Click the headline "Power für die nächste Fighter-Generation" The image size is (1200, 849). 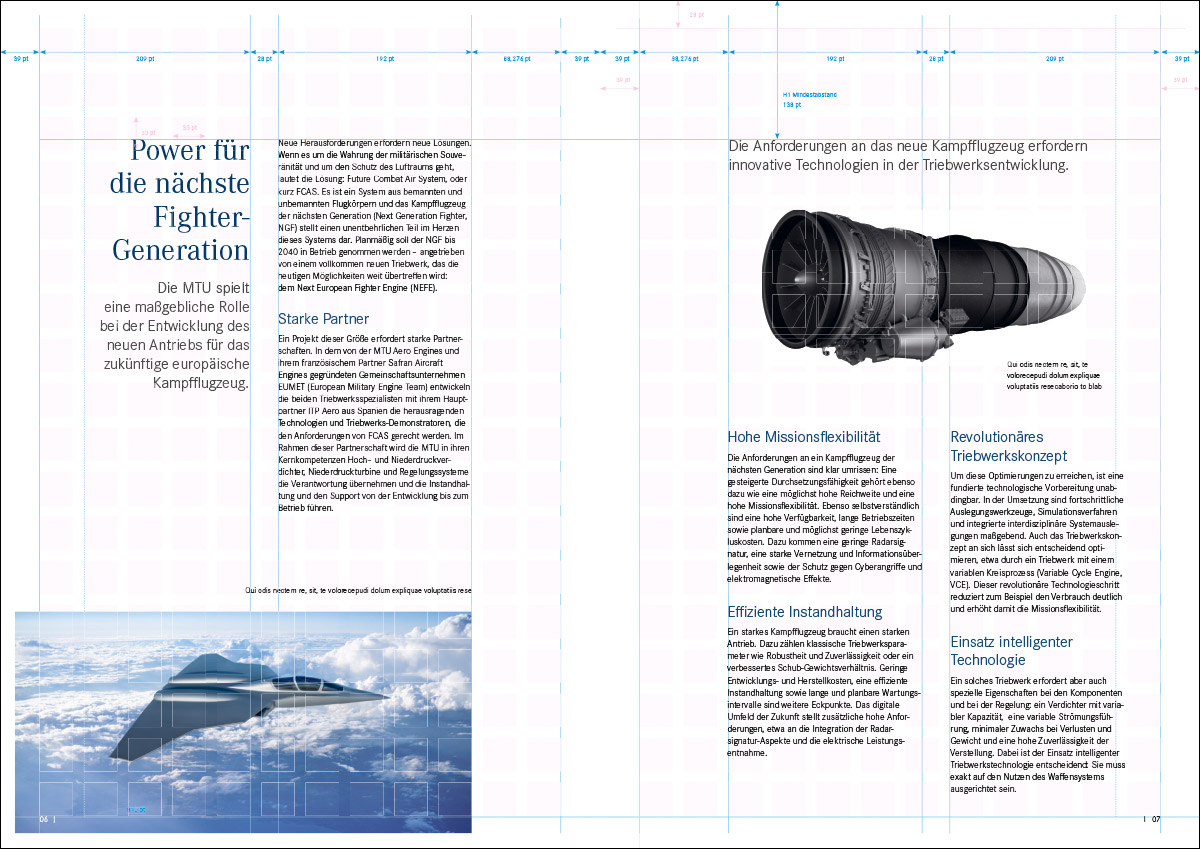pyautogui.click(x=179, y=201)
